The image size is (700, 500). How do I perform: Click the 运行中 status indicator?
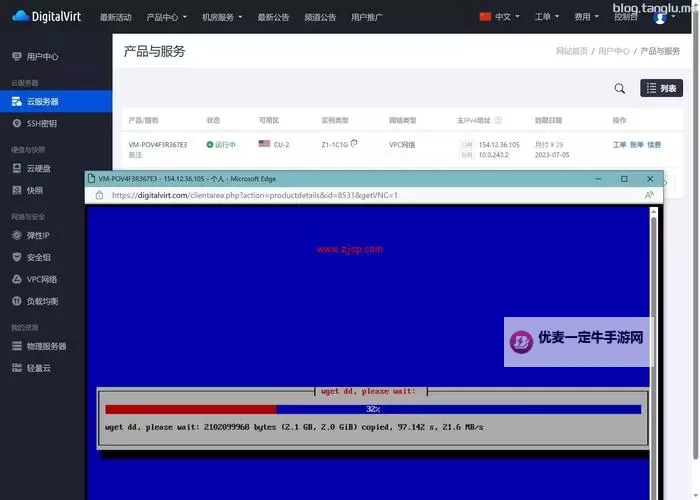click(221, 145)
